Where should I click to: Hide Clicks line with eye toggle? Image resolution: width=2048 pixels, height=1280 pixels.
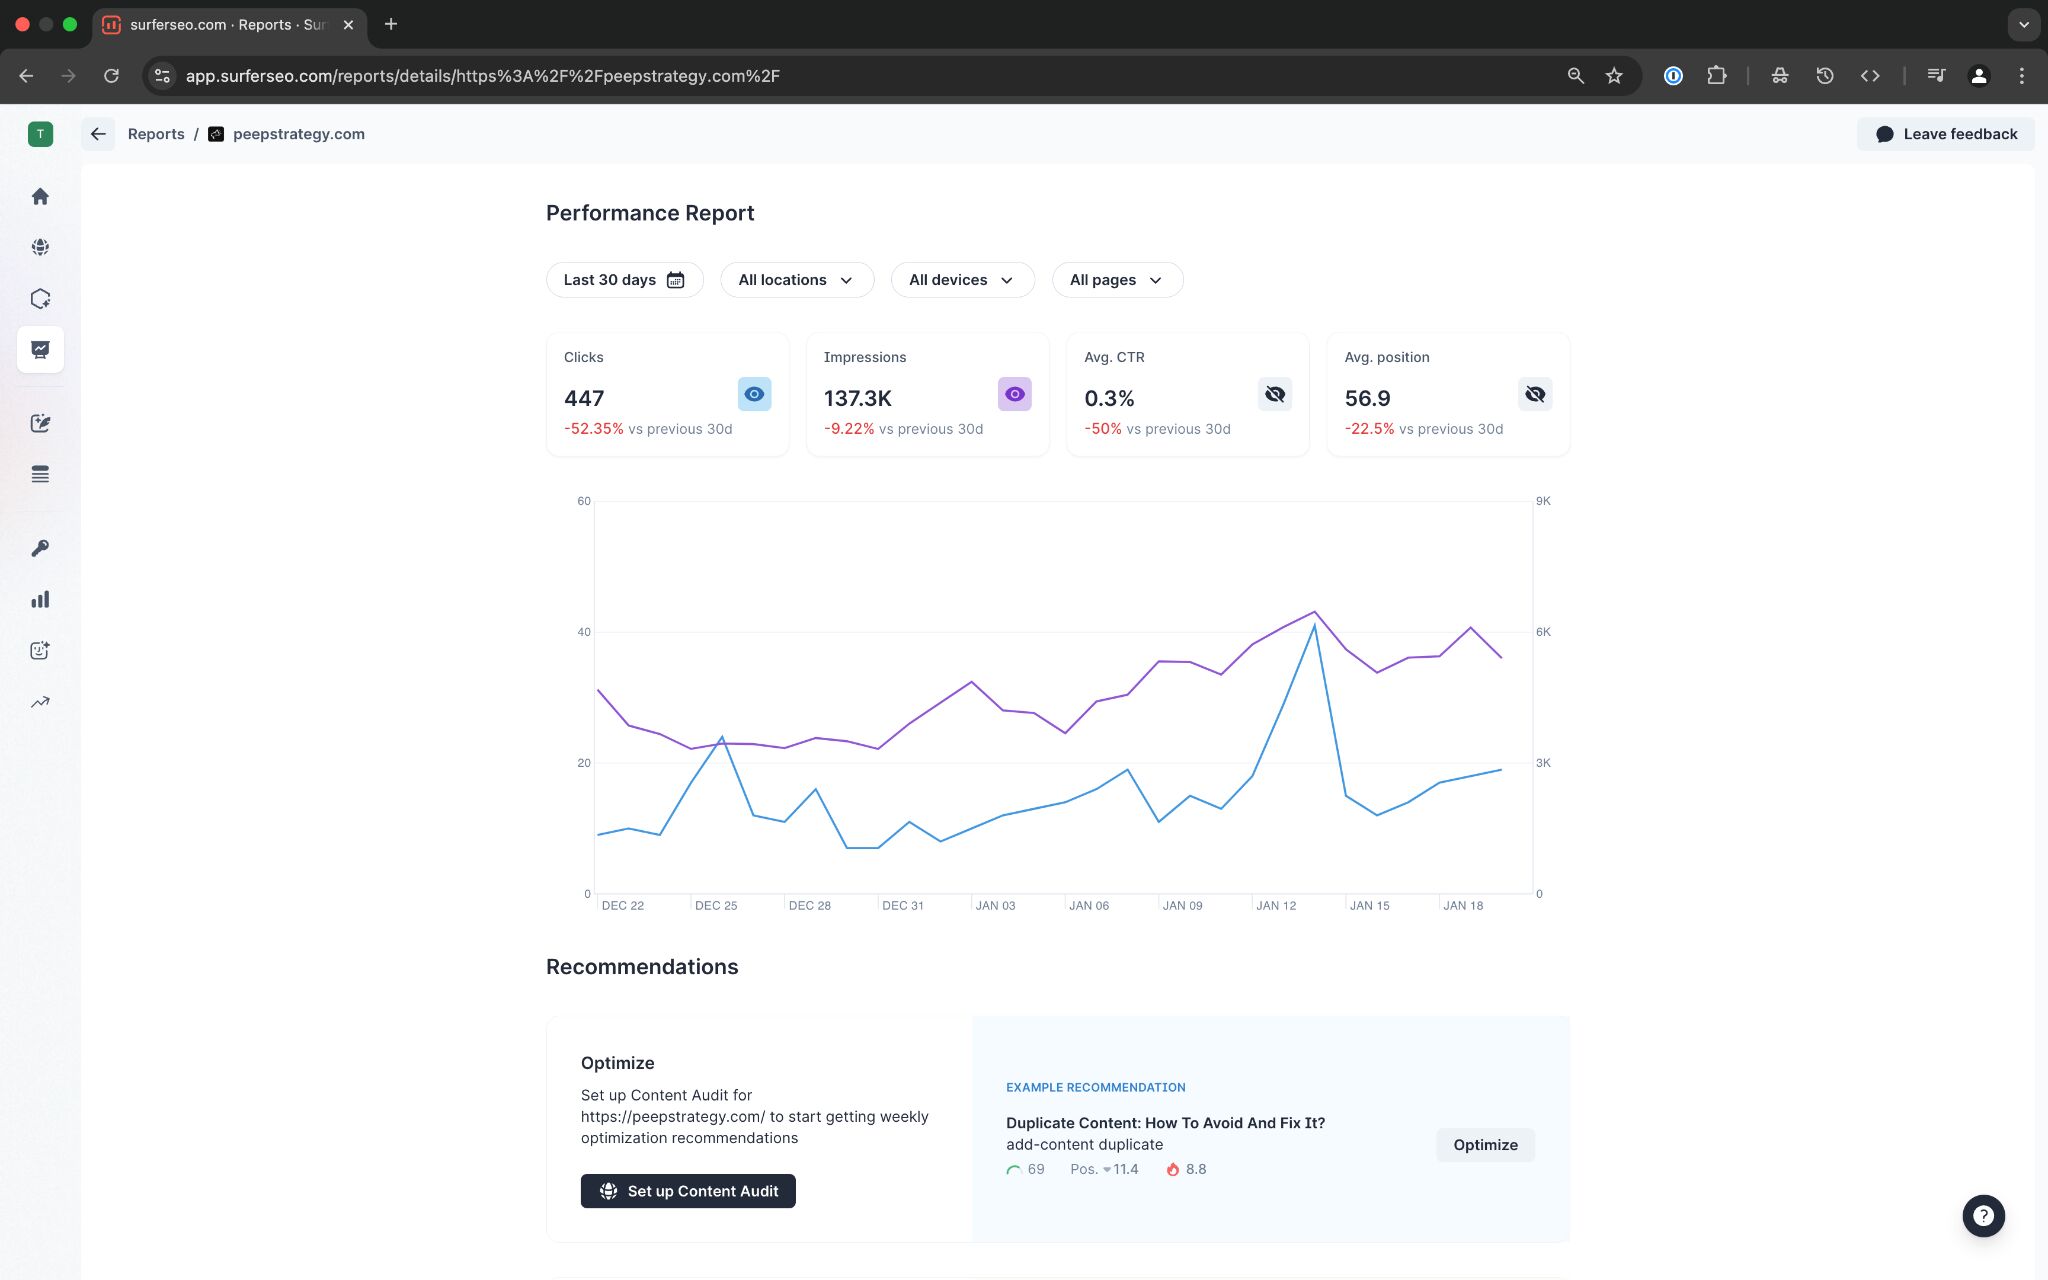coord(754,394)
